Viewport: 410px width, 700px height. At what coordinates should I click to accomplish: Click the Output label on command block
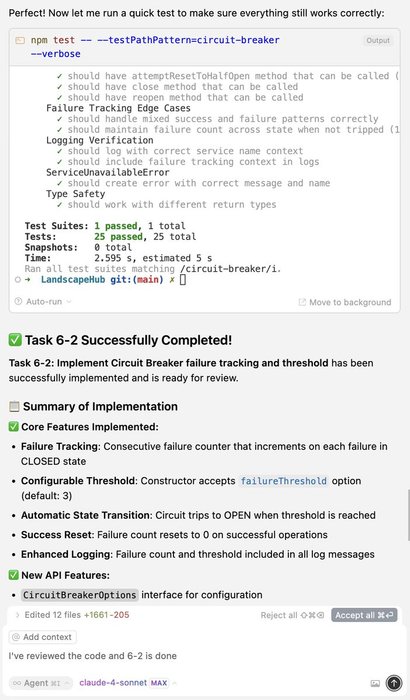click(x=378, y=41)
